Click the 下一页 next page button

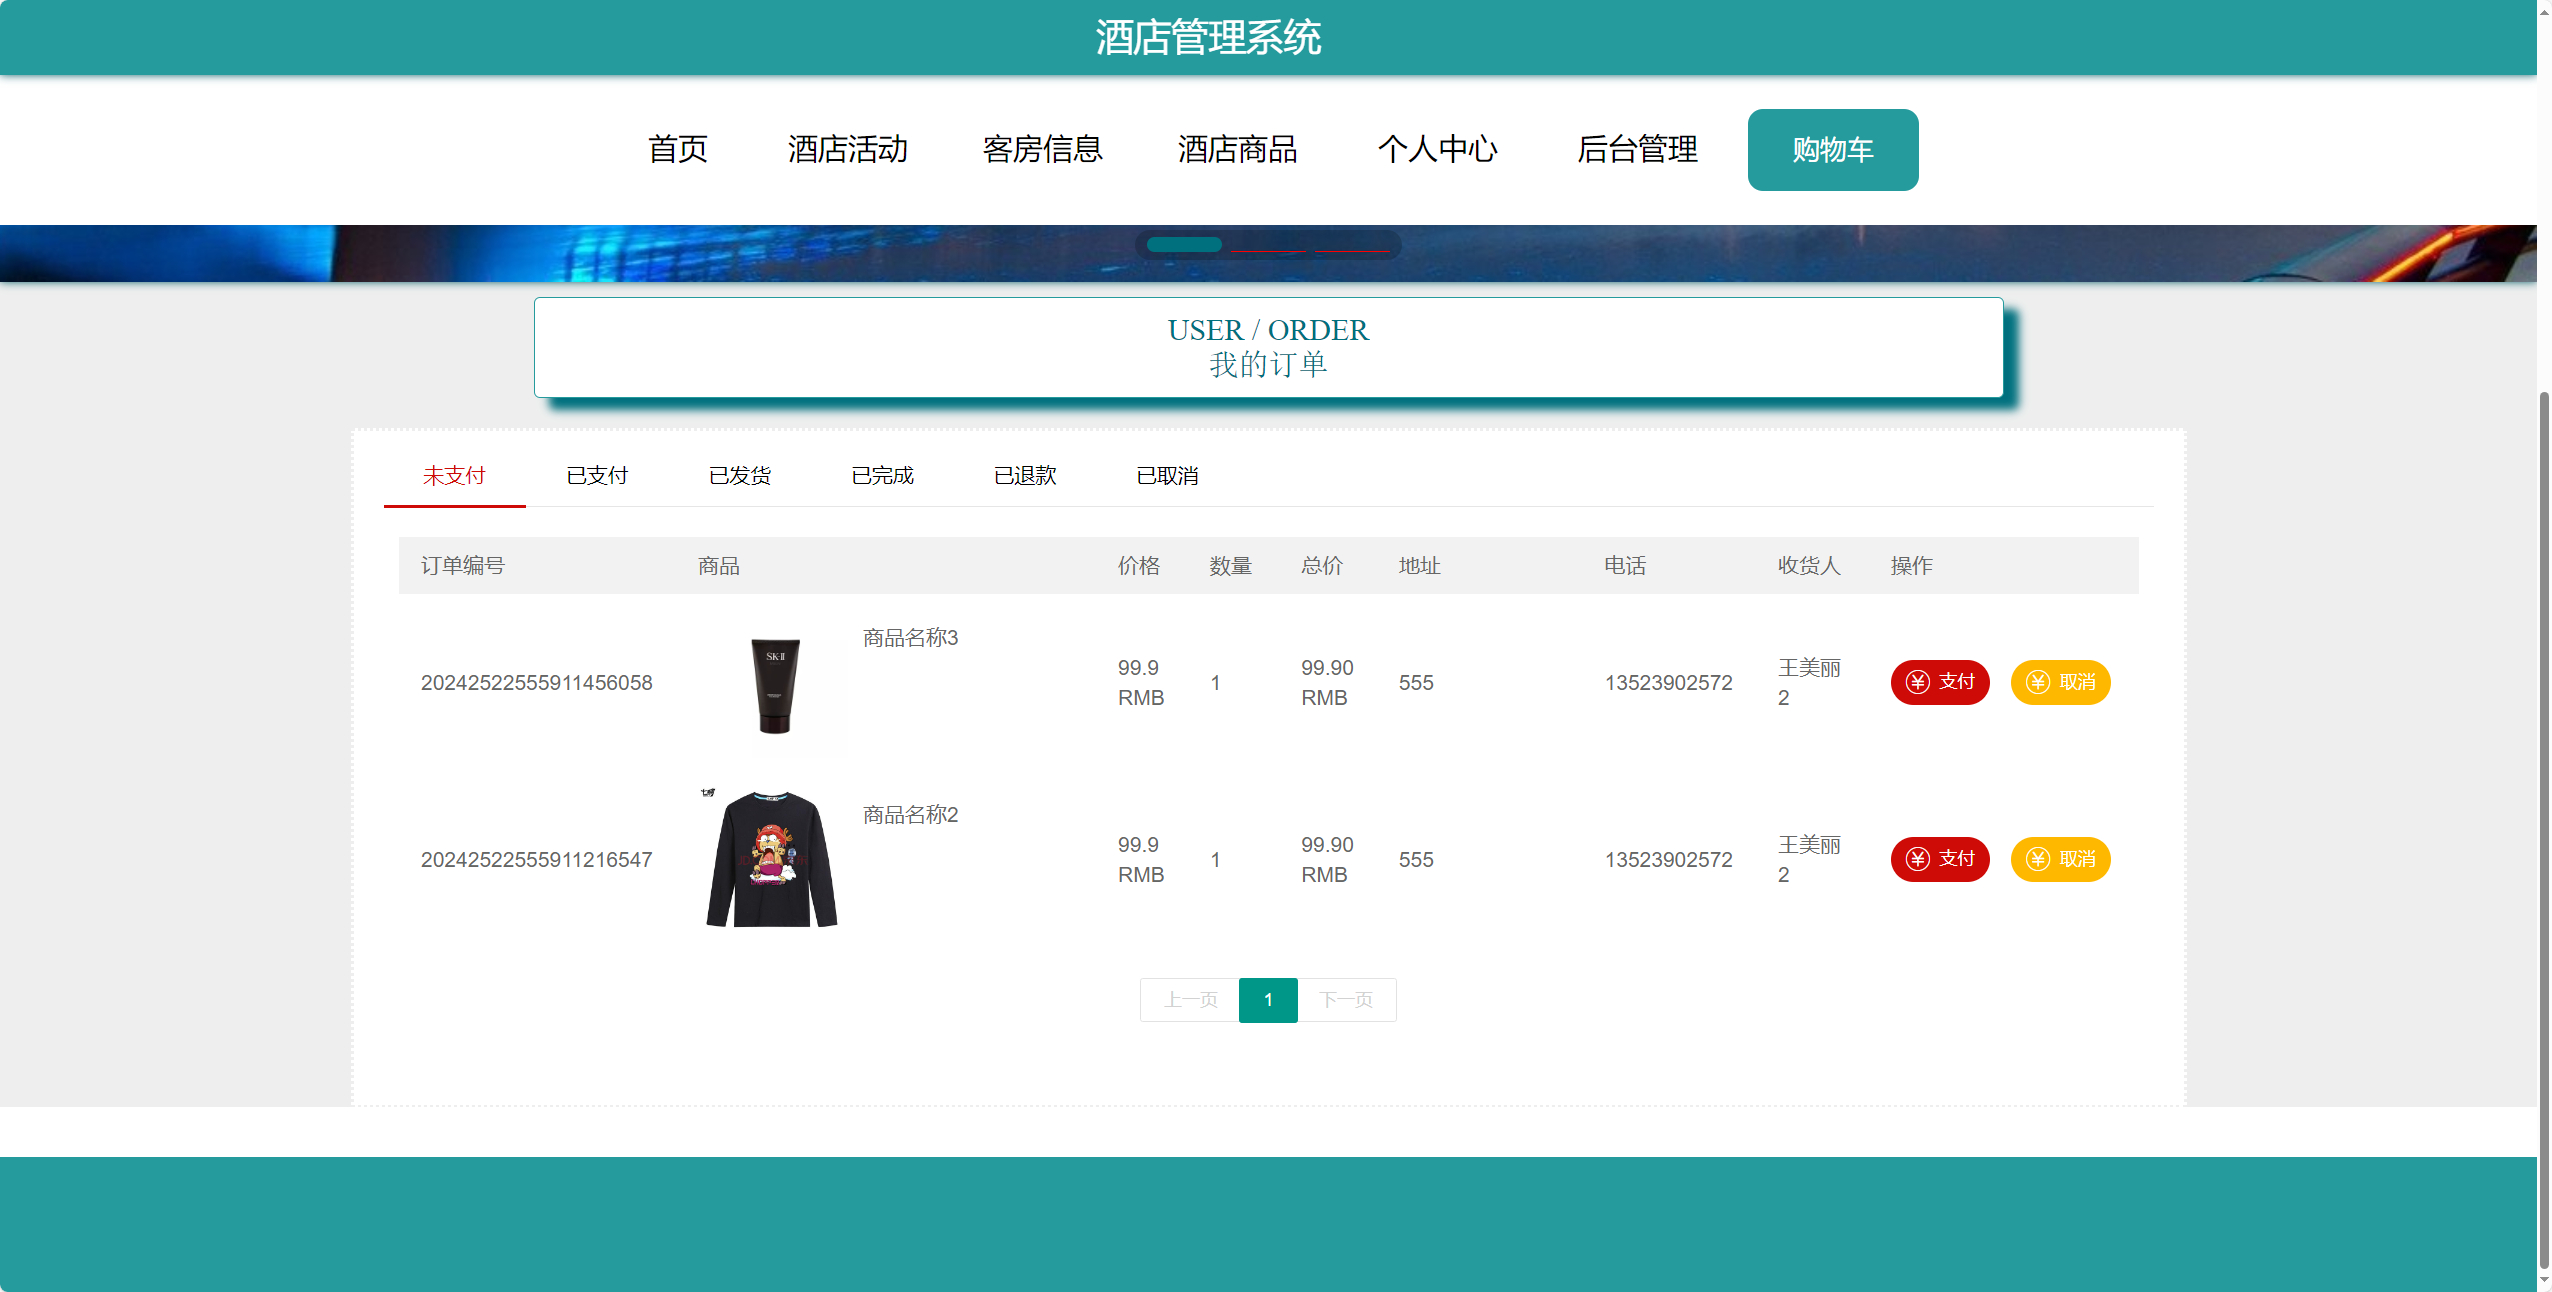click(1346, 1000)
